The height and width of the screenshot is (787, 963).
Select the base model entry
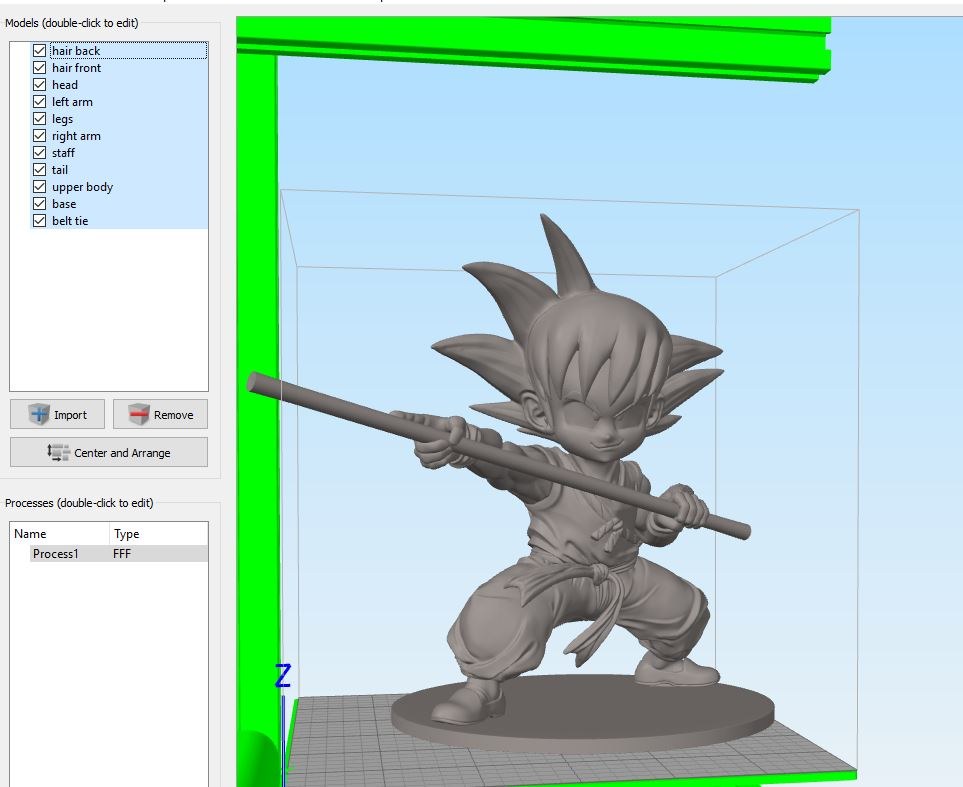(64, 204)
